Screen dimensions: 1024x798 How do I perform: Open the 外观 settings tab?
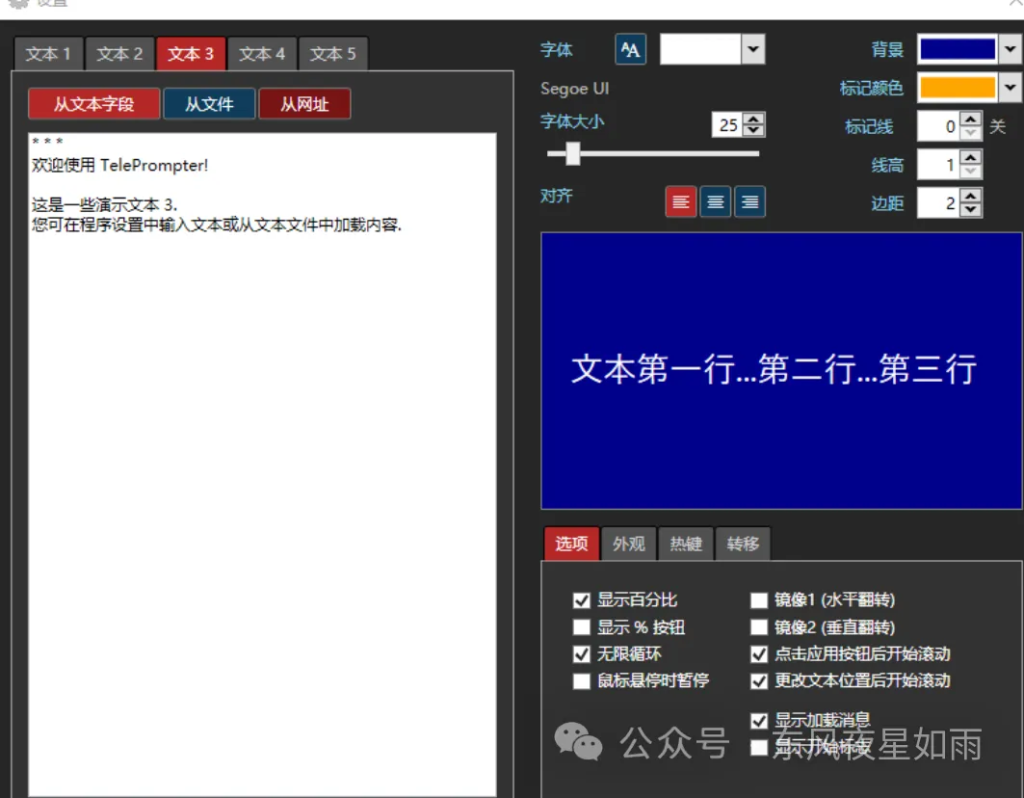tap(629, 543)
